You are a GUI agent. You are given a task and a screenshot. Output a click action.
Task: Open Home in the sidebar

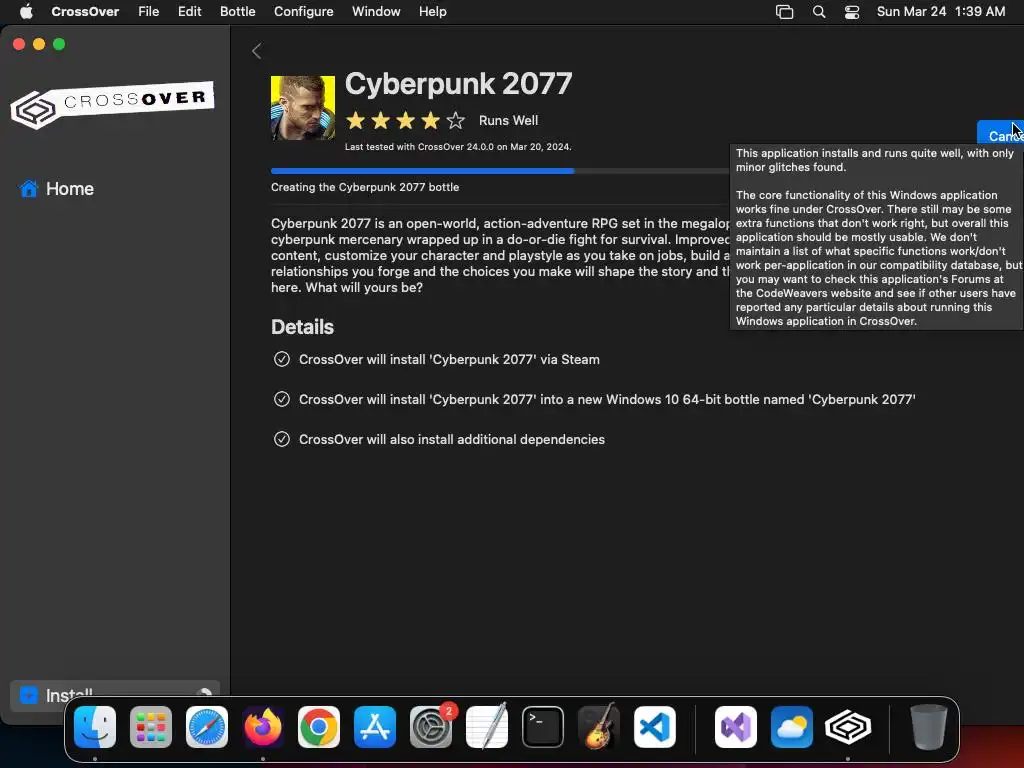coord(56,189)
